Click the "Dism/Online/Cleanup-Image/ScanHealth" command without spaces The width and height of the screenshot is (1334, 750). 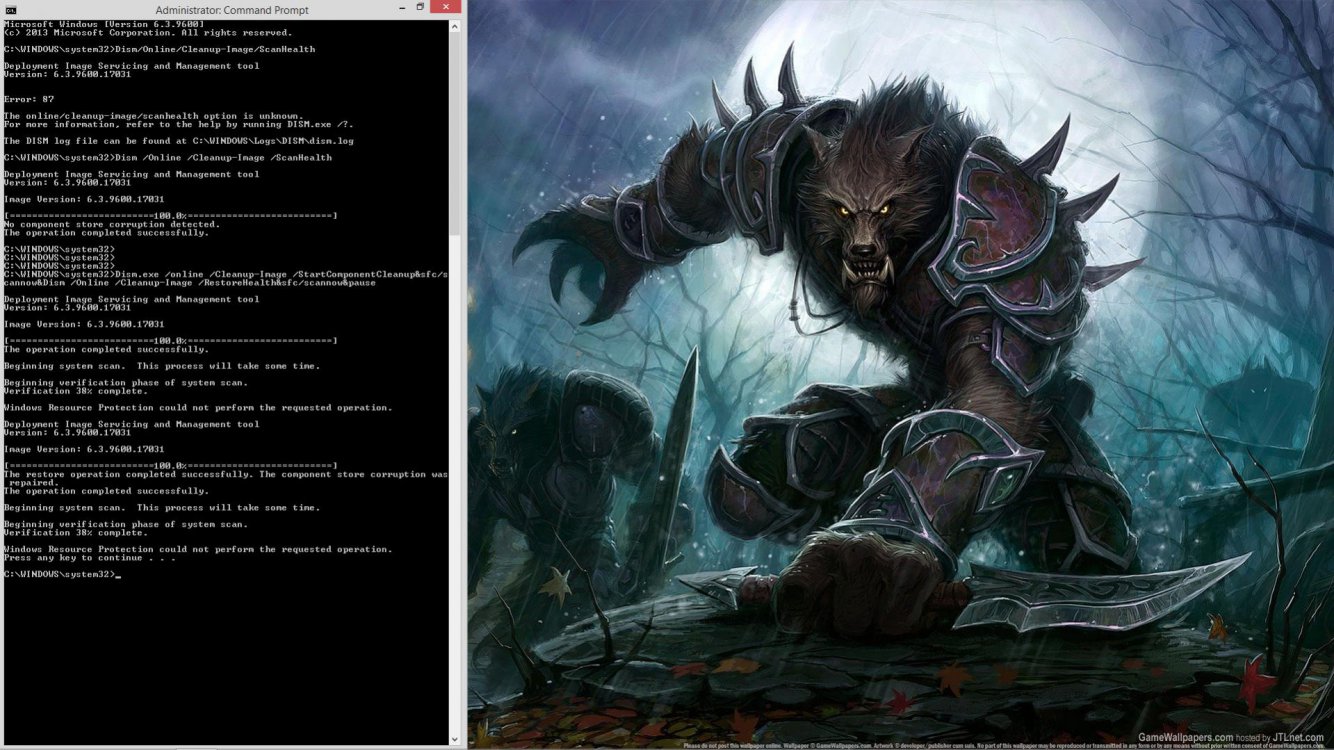215,49
